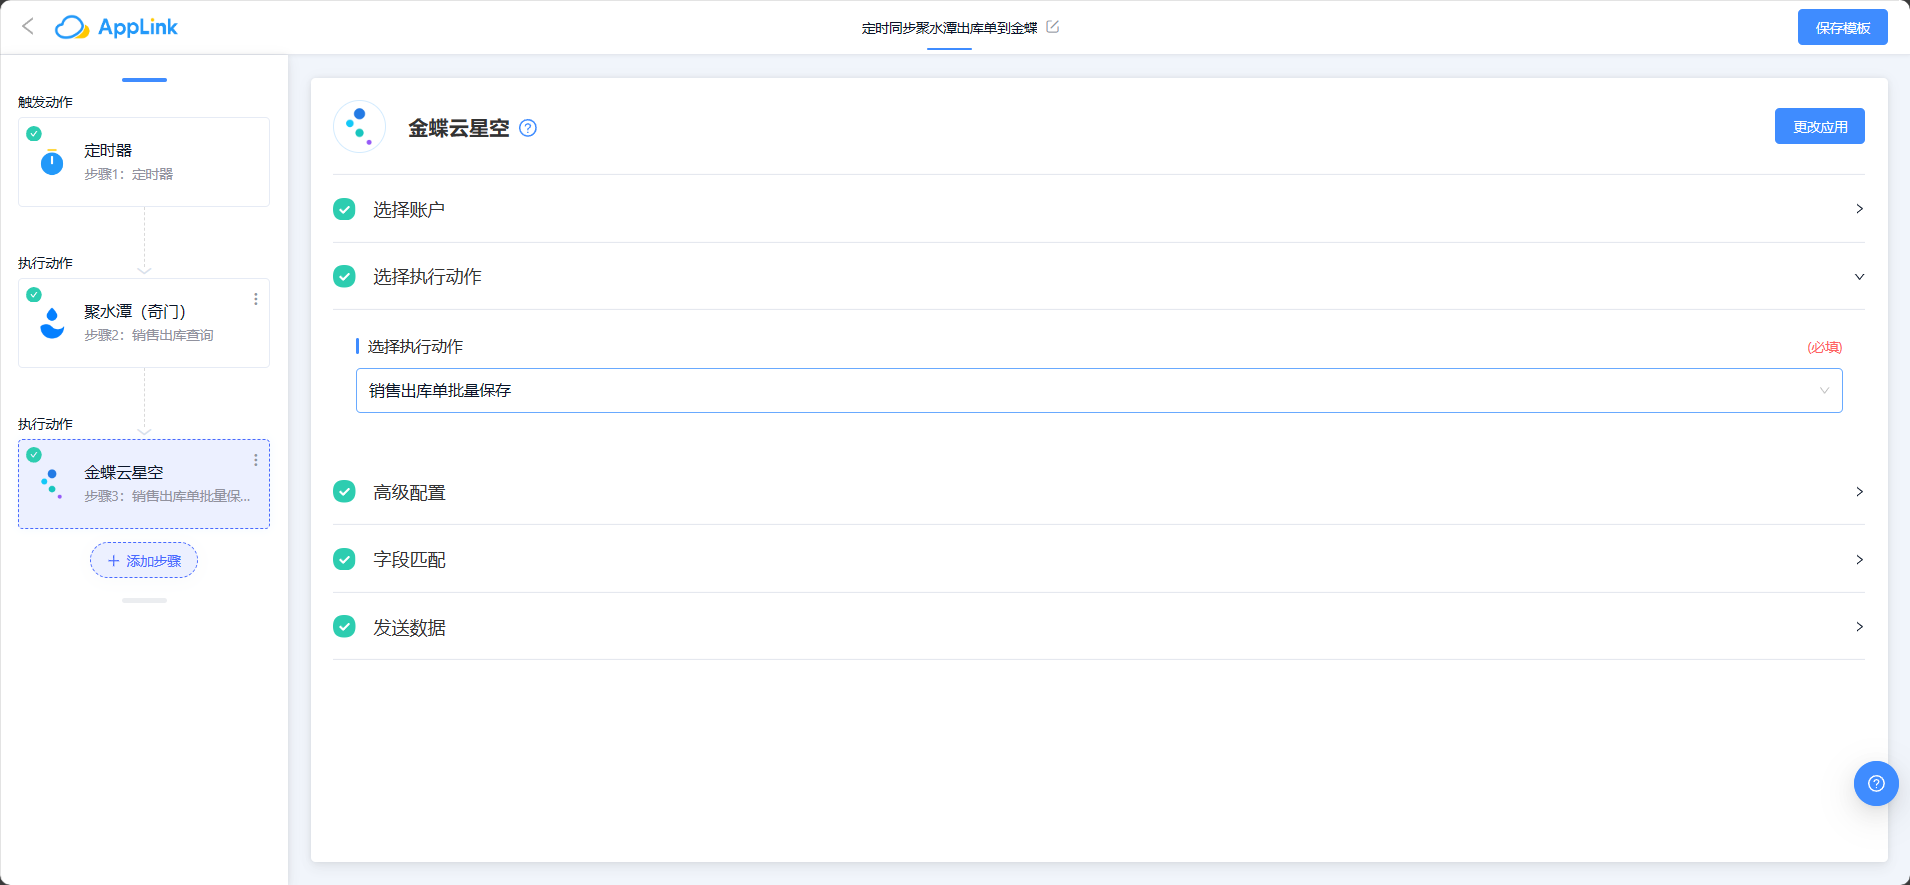Expand the 发送数据 section

(x=1098, y=627)
